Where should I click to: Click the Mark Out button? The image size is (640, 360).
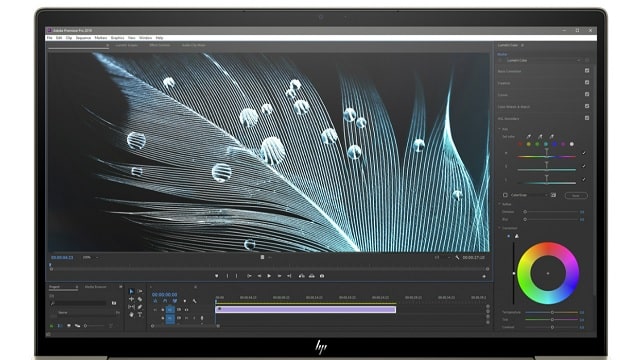[x=236, y=276]
